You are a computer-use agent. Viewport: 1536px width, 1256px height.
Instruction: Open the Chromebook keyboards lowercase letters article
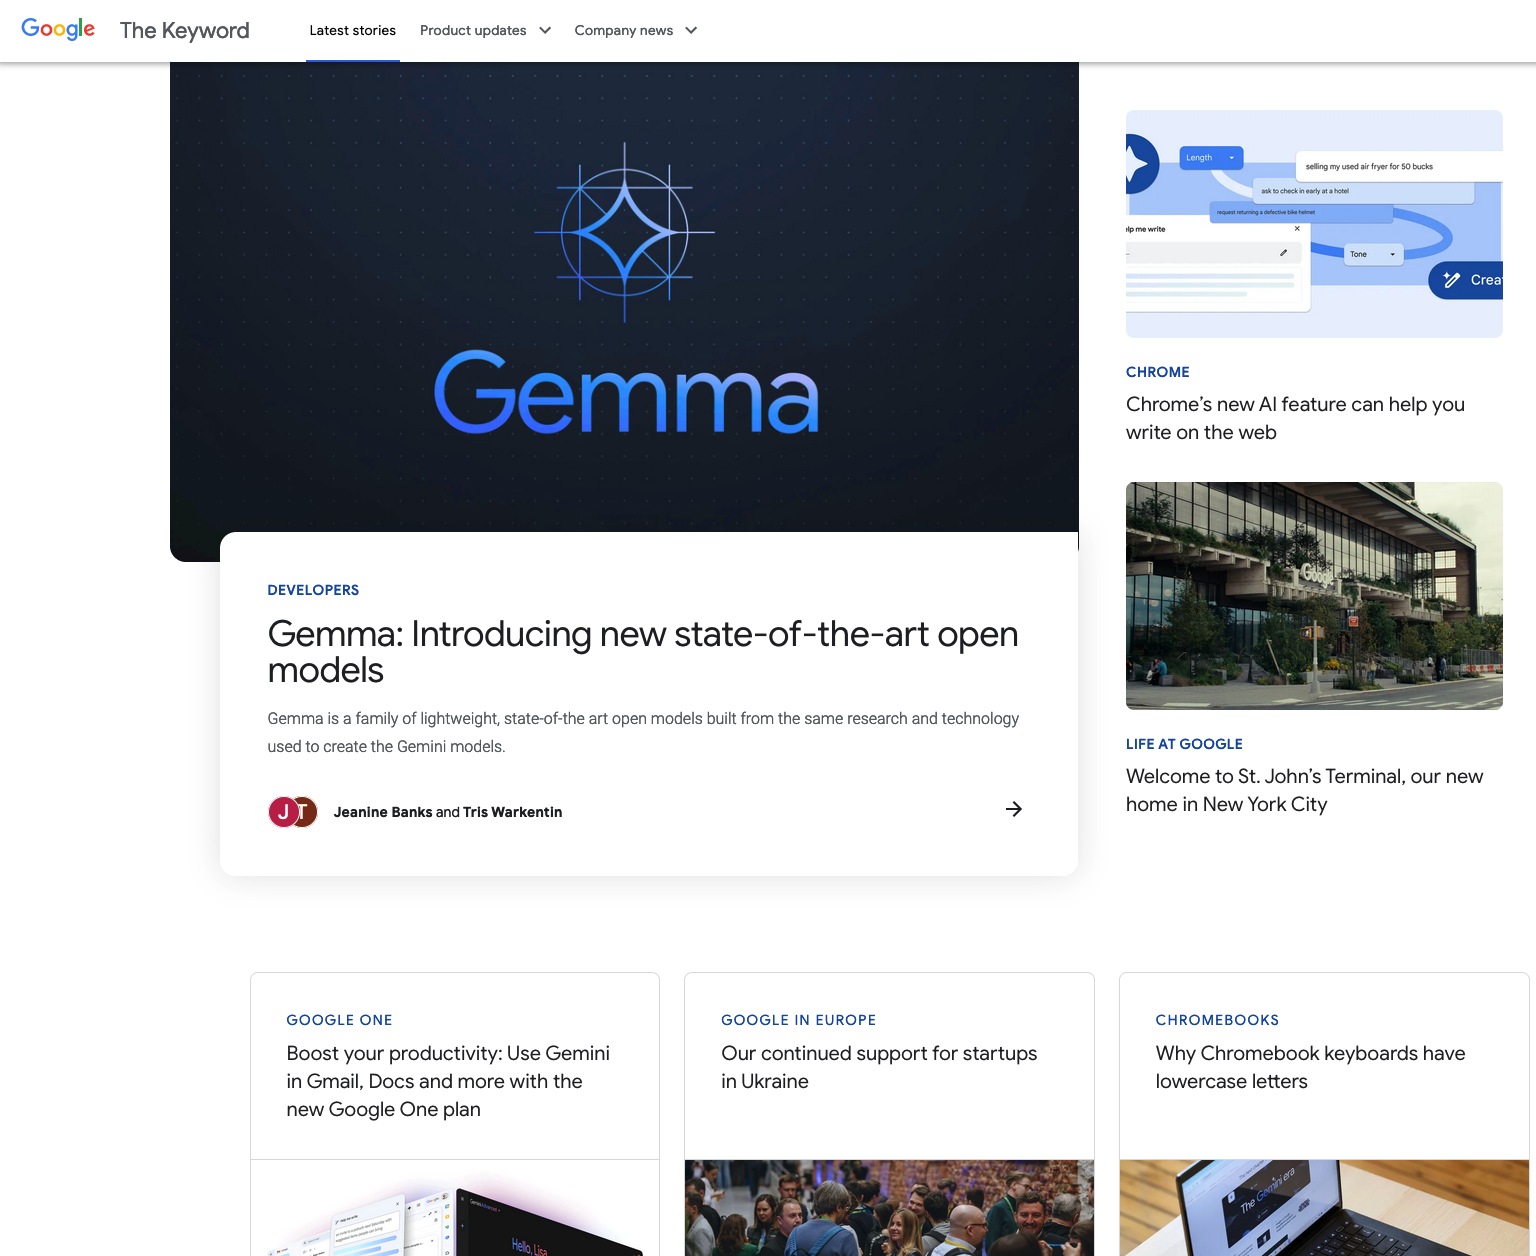pyautogui.click(x=1309, y=1067)
